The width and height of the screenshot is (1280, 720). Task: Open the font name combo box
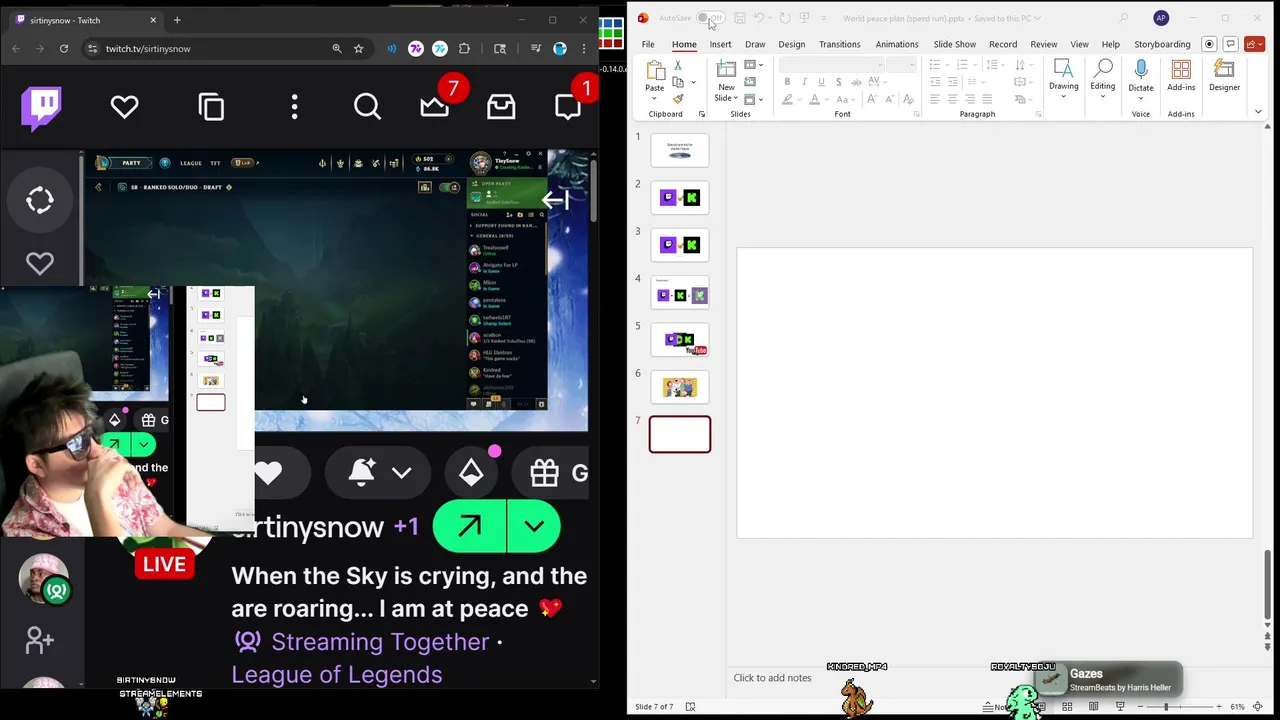(830, 65)
